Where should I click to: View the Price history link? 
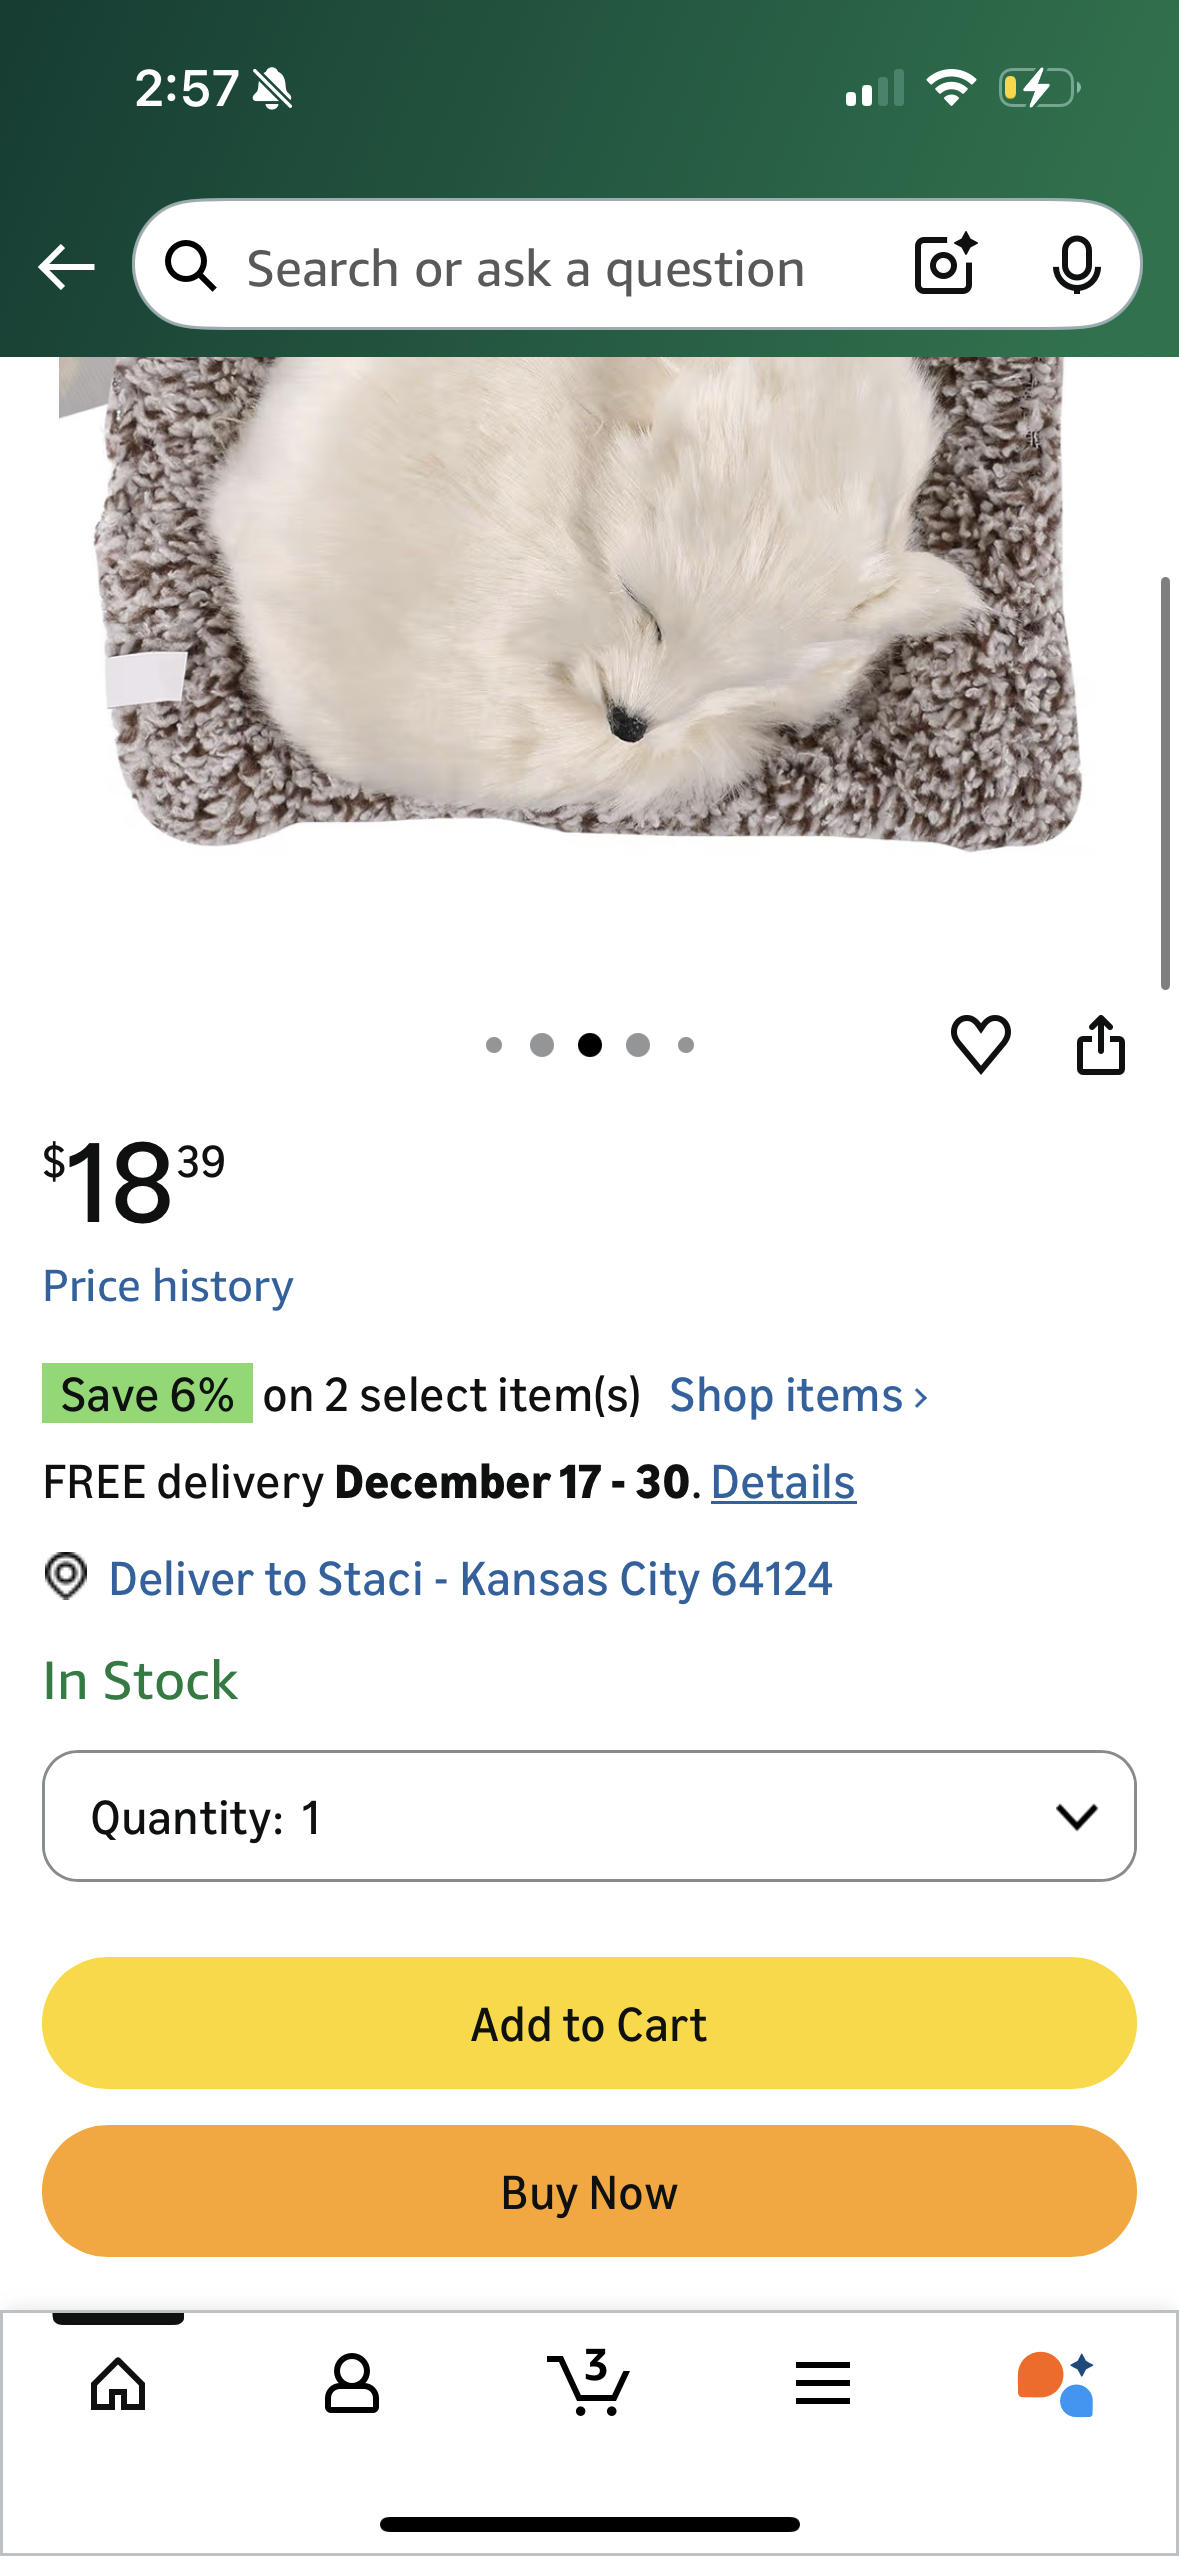click(167, 1286)
